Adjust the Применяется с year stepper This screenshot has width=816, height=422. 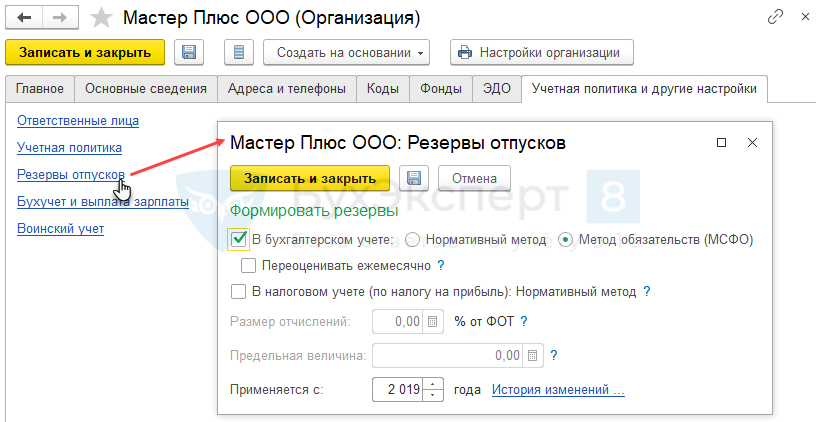433,390
